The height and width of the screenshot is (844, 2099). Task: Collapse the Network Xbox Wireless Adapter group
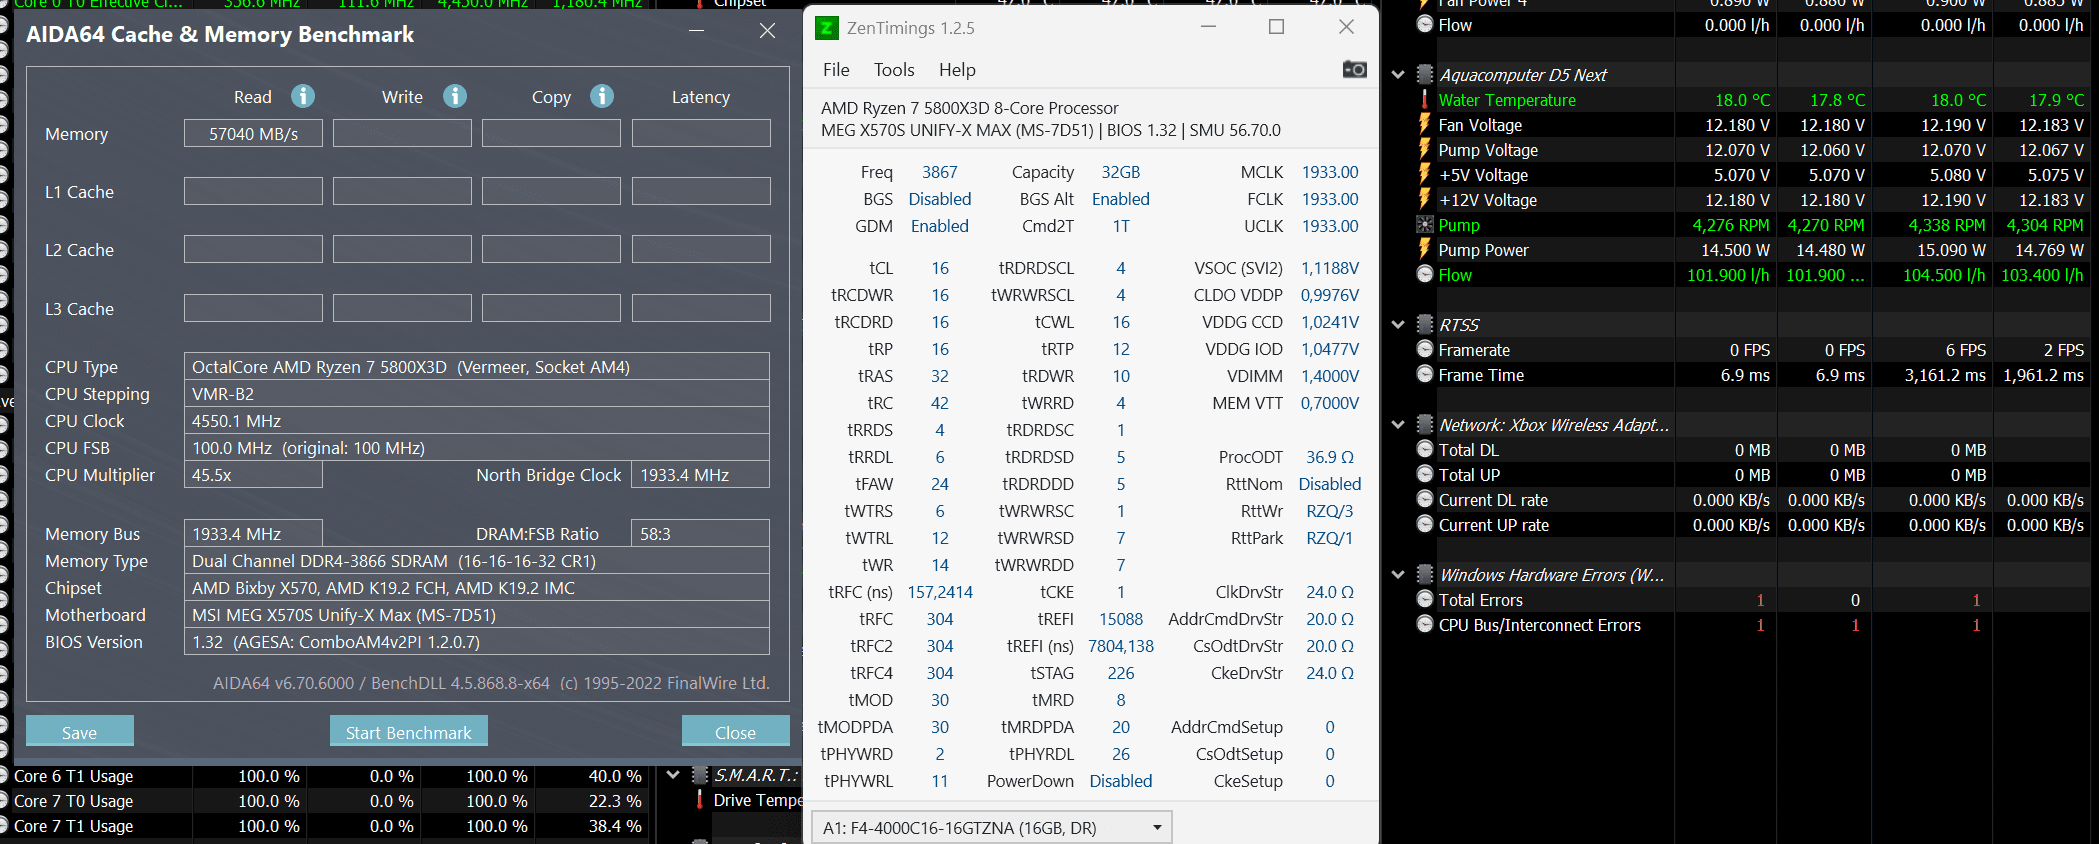click(x=1398, y=424)
